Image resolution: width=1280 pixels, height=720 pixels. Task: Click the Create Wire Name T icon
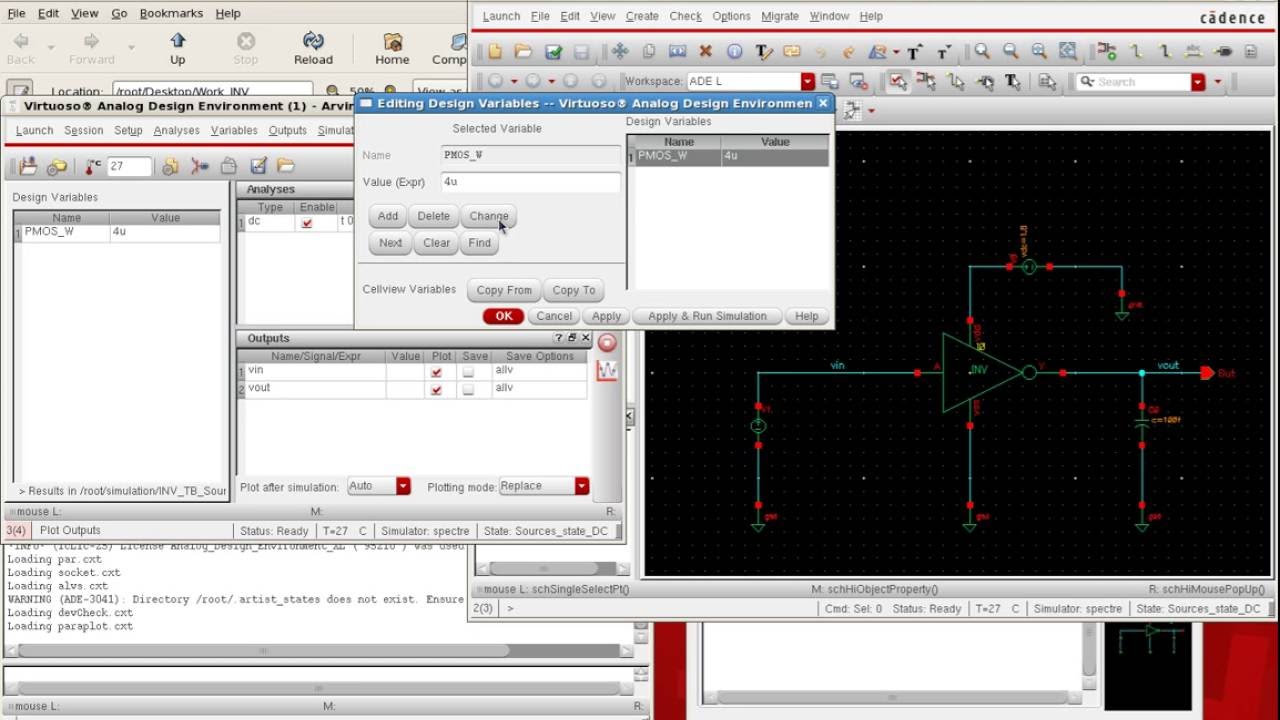[x=763, y=51]
